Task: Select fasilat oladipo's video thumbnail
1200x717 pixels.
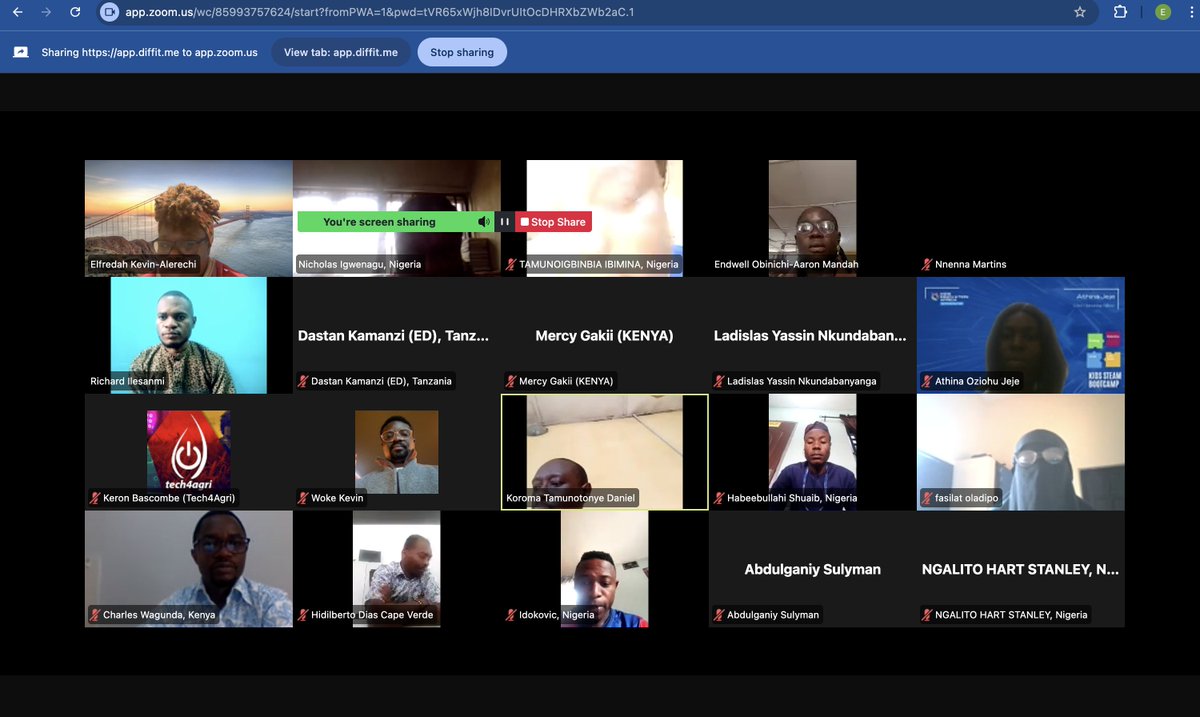Action: coord(1021,452)
